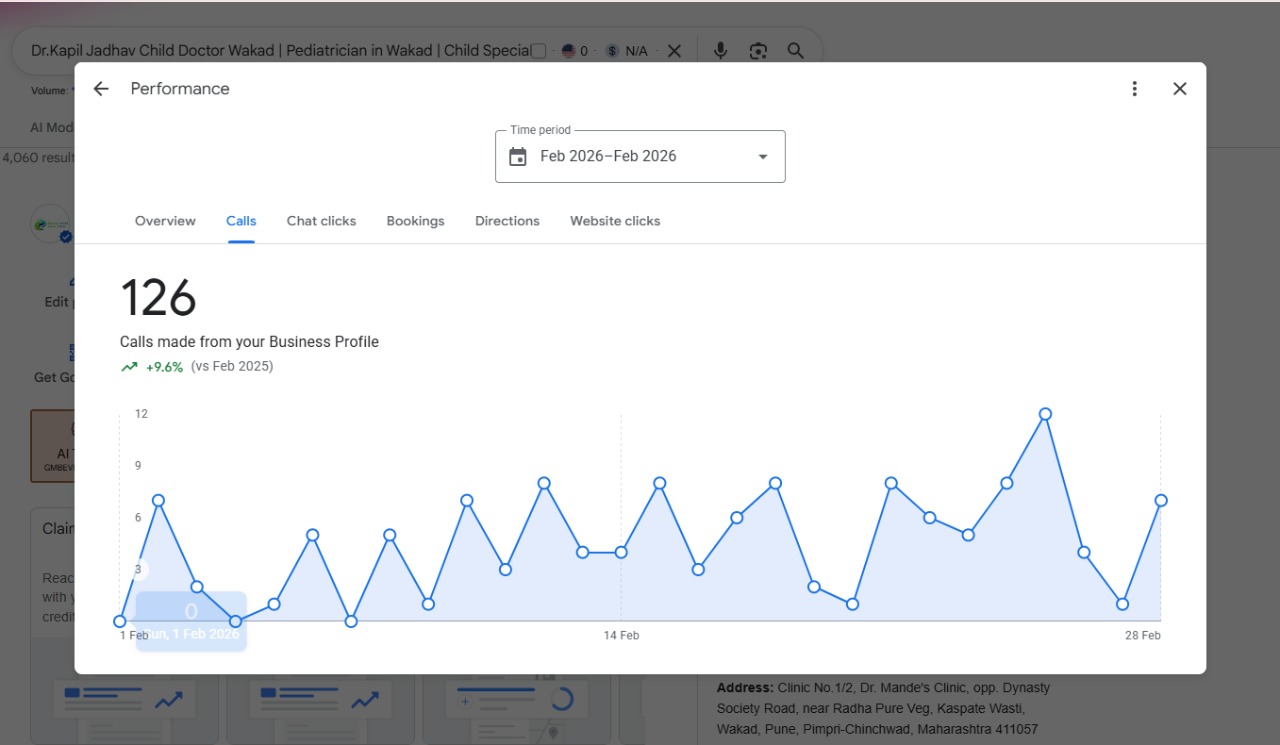Click the search query text field

coord(280,51)
